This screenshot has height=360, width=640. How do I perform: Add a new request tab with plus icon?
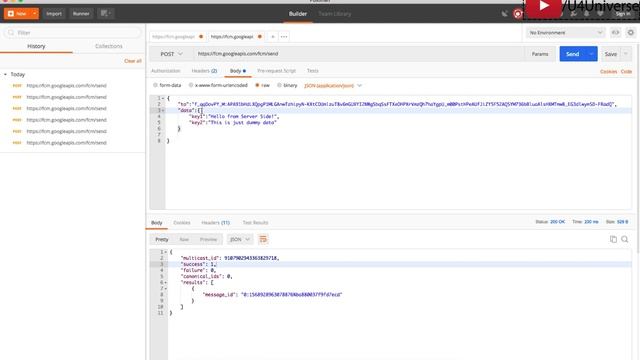[x=273, y=37]
